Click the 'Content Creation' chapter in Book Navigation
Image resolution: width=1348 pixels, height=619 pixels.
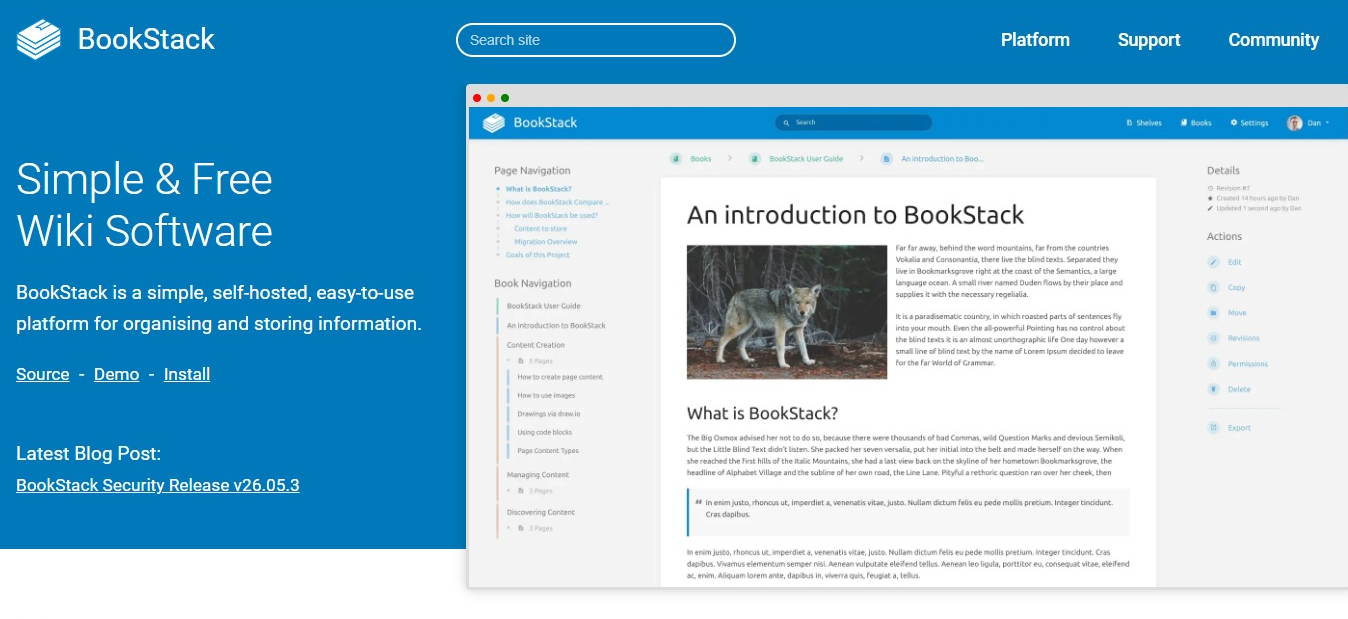(535, 345)
